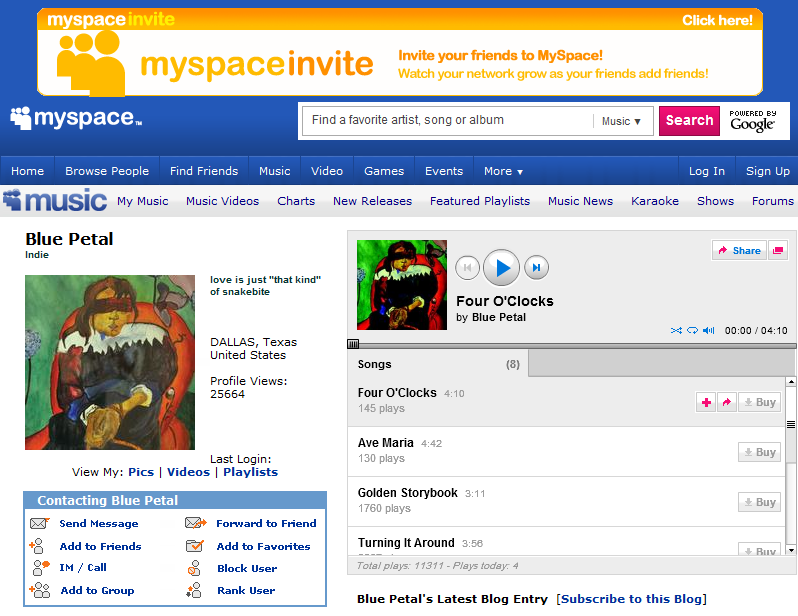The width and height of the screenshot is (798, 616).
Task: Click the Add to Group icon
Action: pyautogui.click(x=40, y=590)
